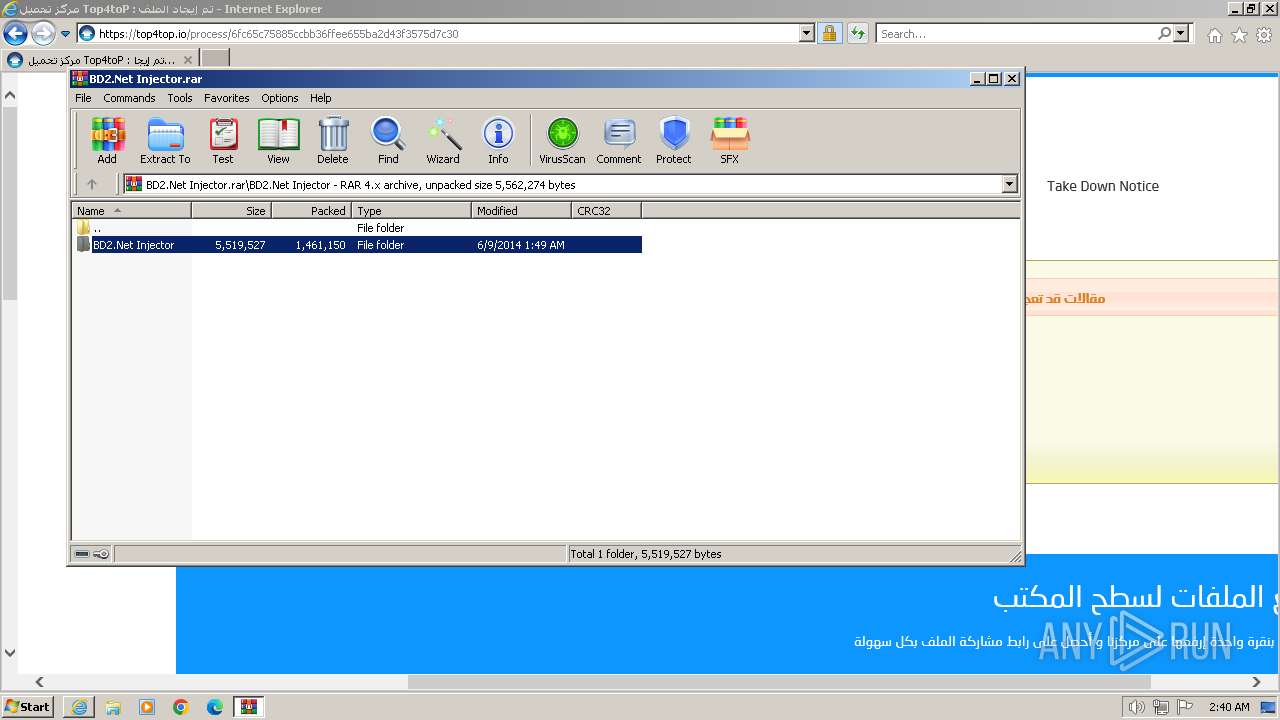Screen dimensions: 1280x720
Task: Open a new blank tab in IE
Action: click(215, 60)
